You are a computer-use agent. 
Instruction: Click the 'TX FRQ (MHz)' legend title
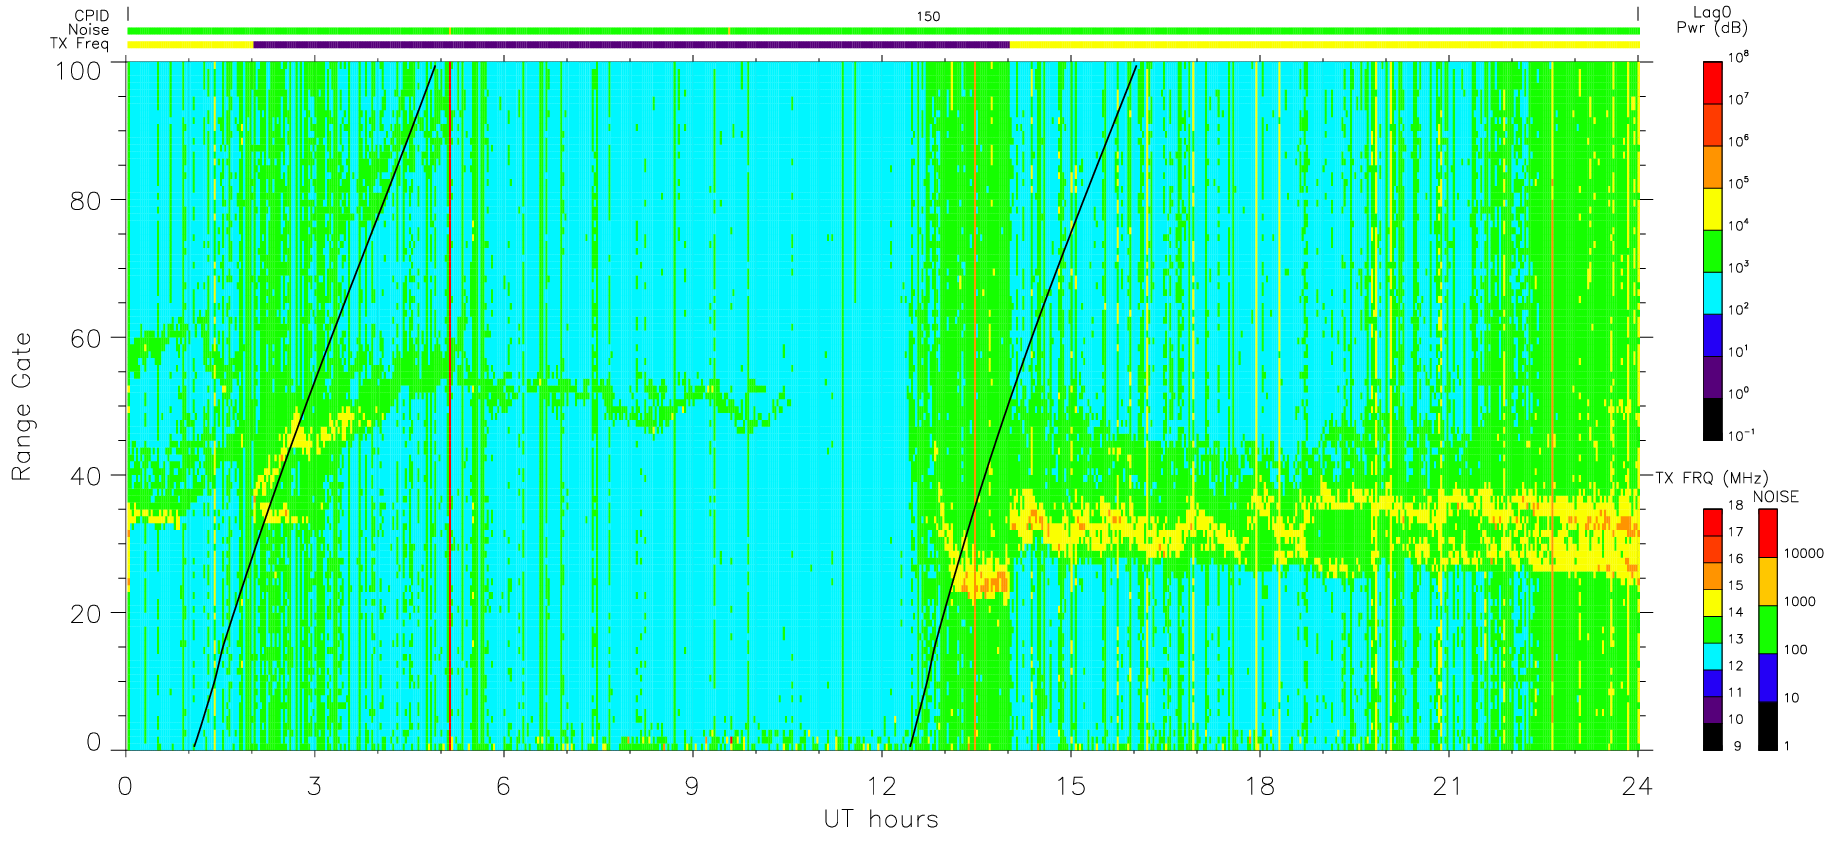(x=1711, y=478)
